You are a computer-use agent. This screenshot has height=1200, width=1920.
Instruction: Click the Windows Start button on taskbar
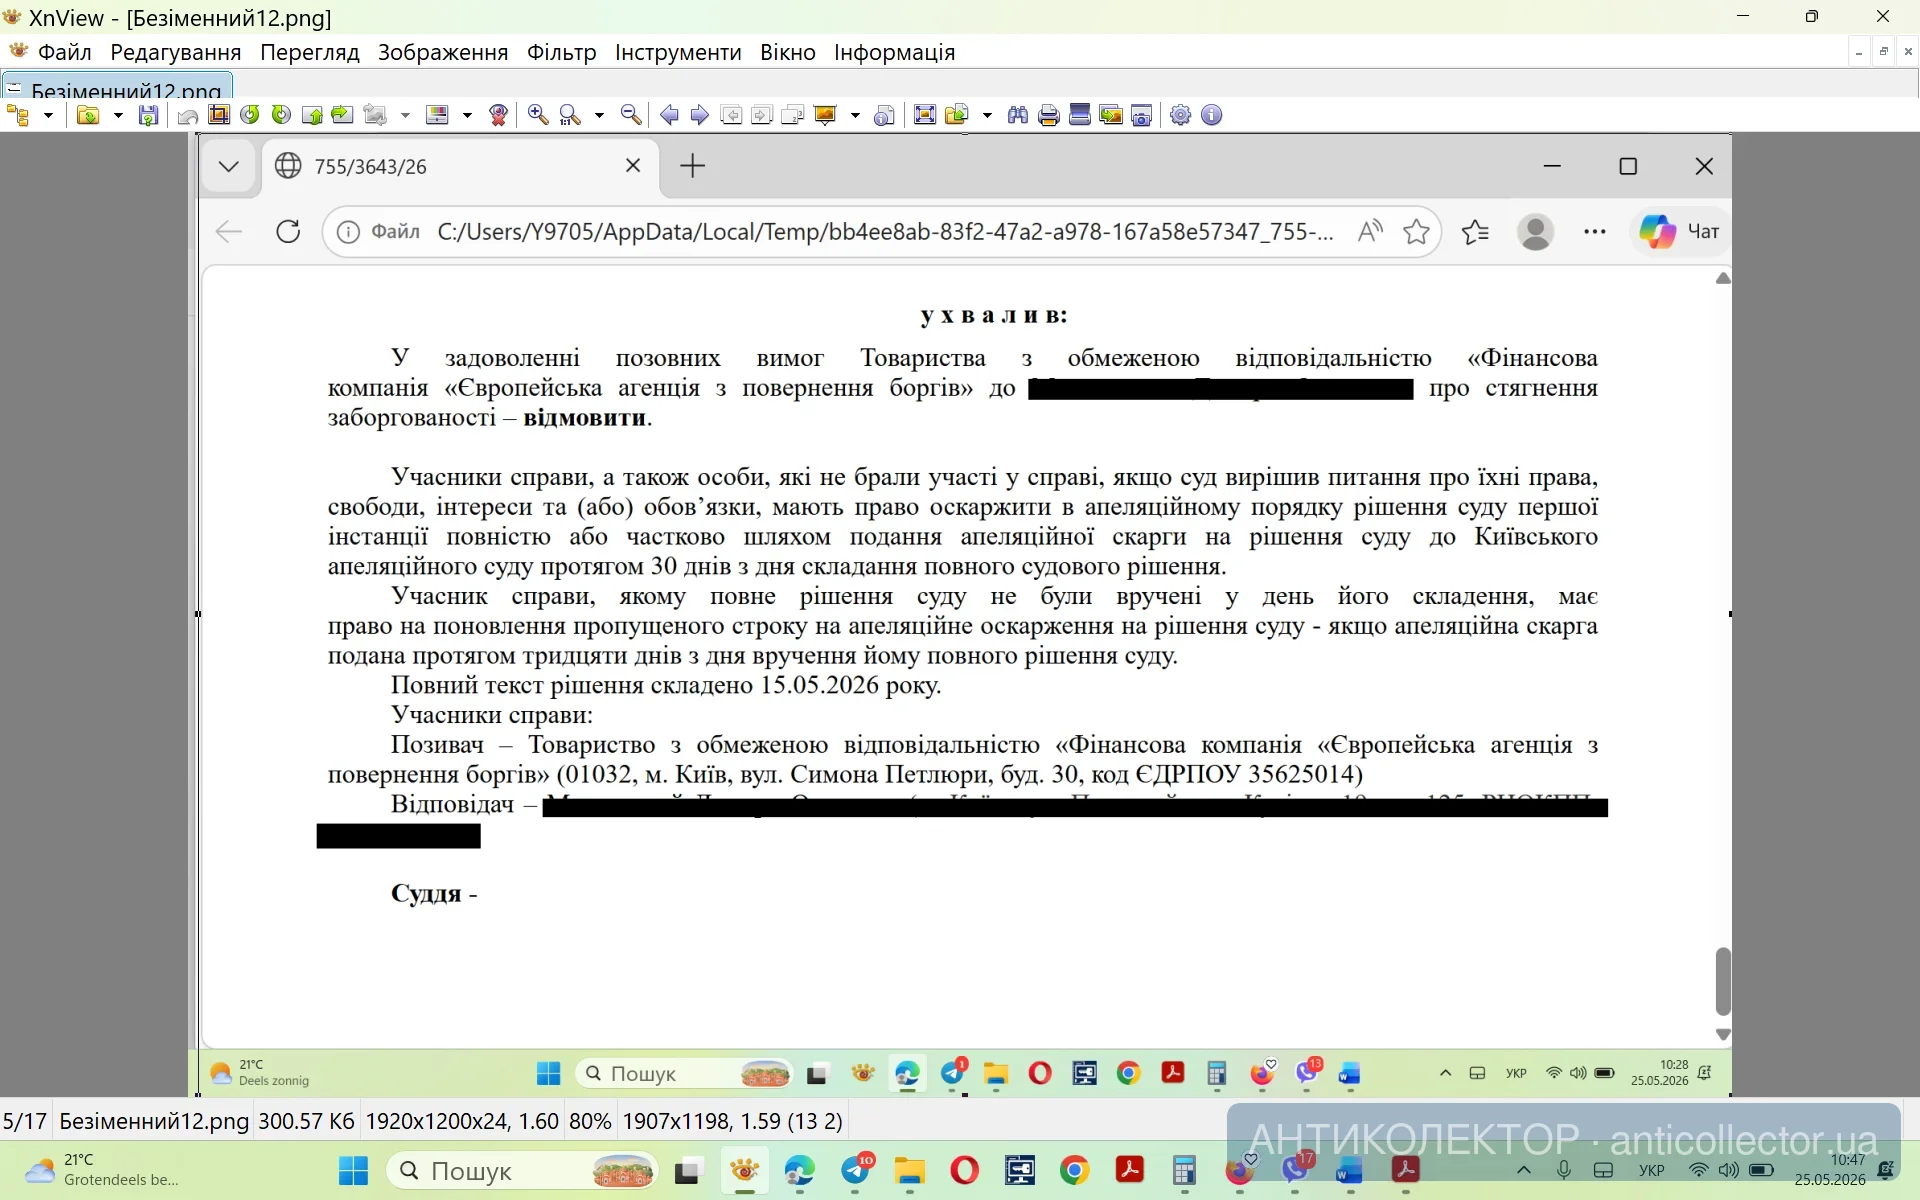[353, 1171]
